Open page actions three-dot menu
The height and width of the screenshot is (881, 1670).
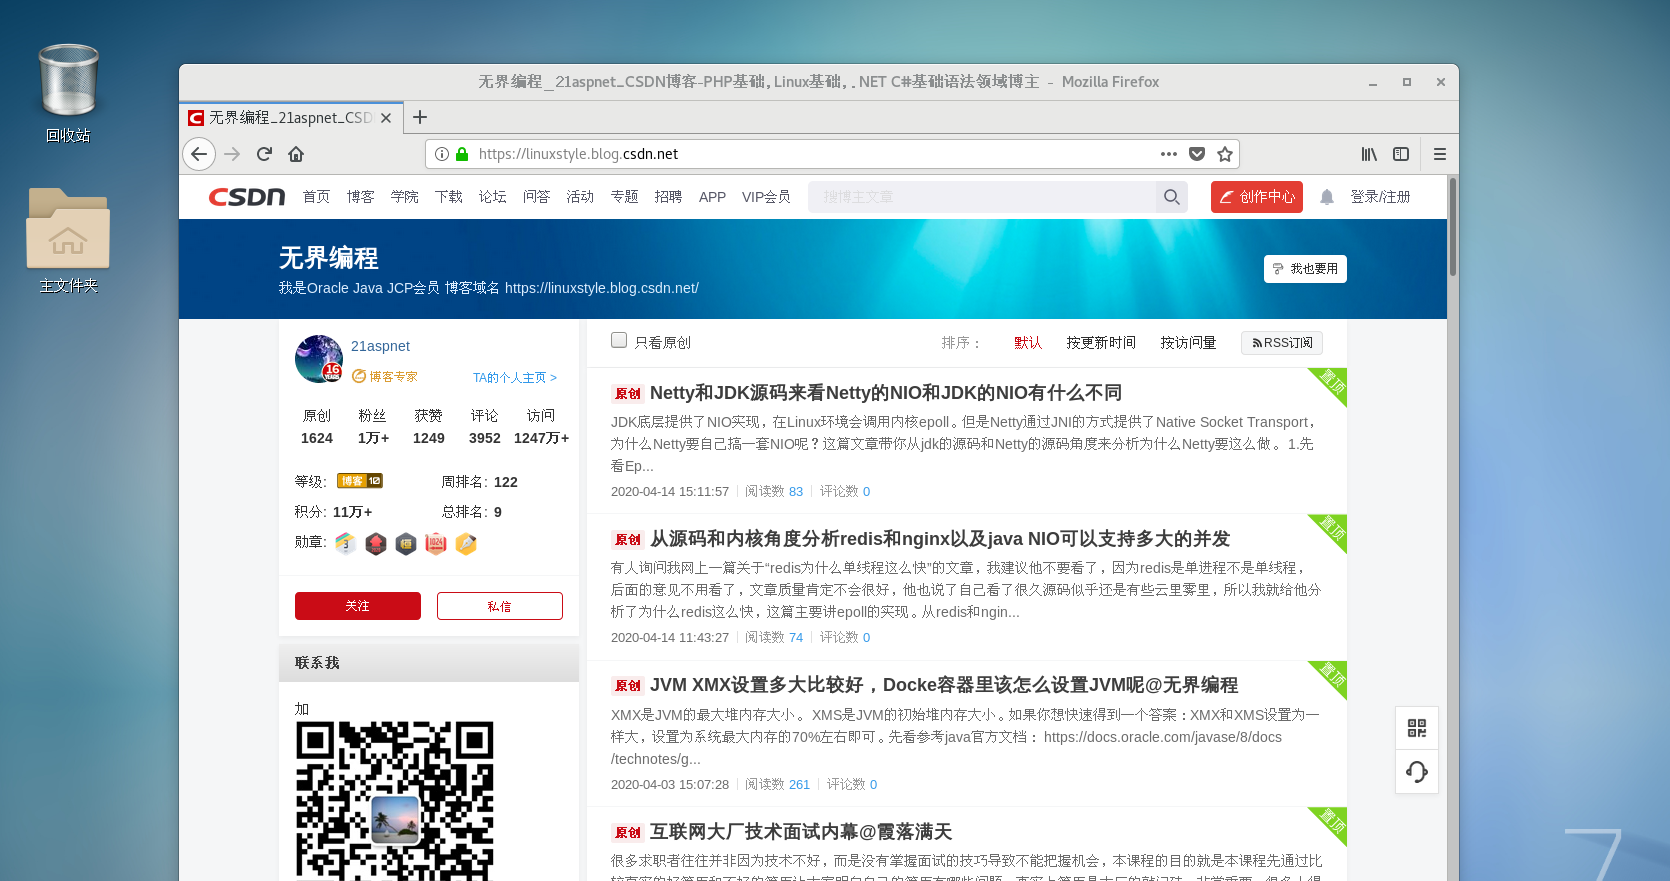tap(1169, 154)
